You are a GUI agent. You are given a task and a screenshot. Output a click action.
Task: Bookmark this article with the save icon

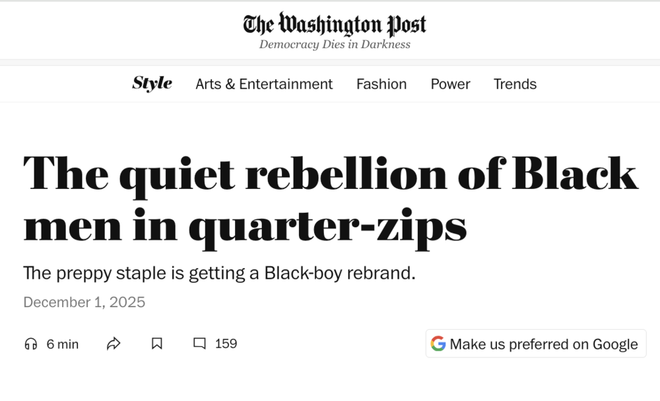(157, 344)
